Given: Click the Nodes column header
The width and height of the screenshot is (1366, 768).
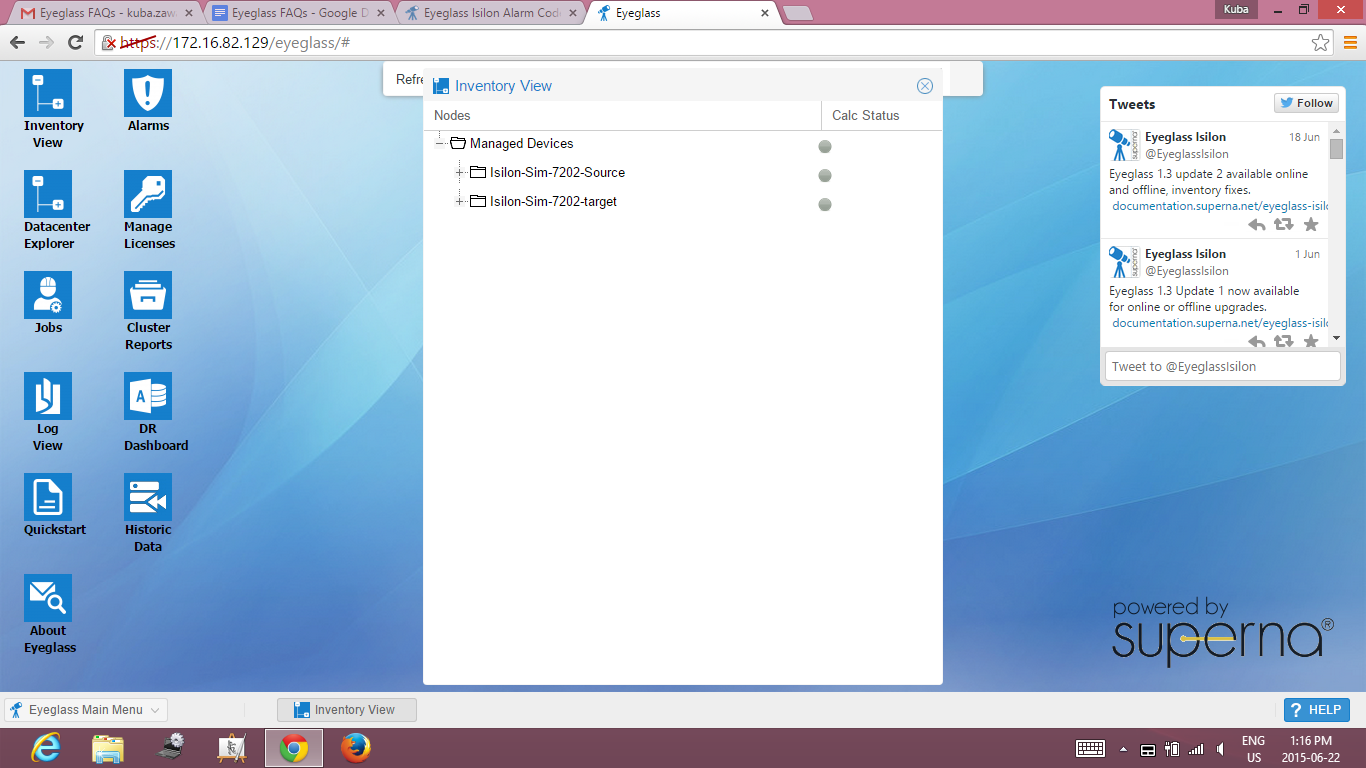Looking at the screenshot, I should click(622, 116).
